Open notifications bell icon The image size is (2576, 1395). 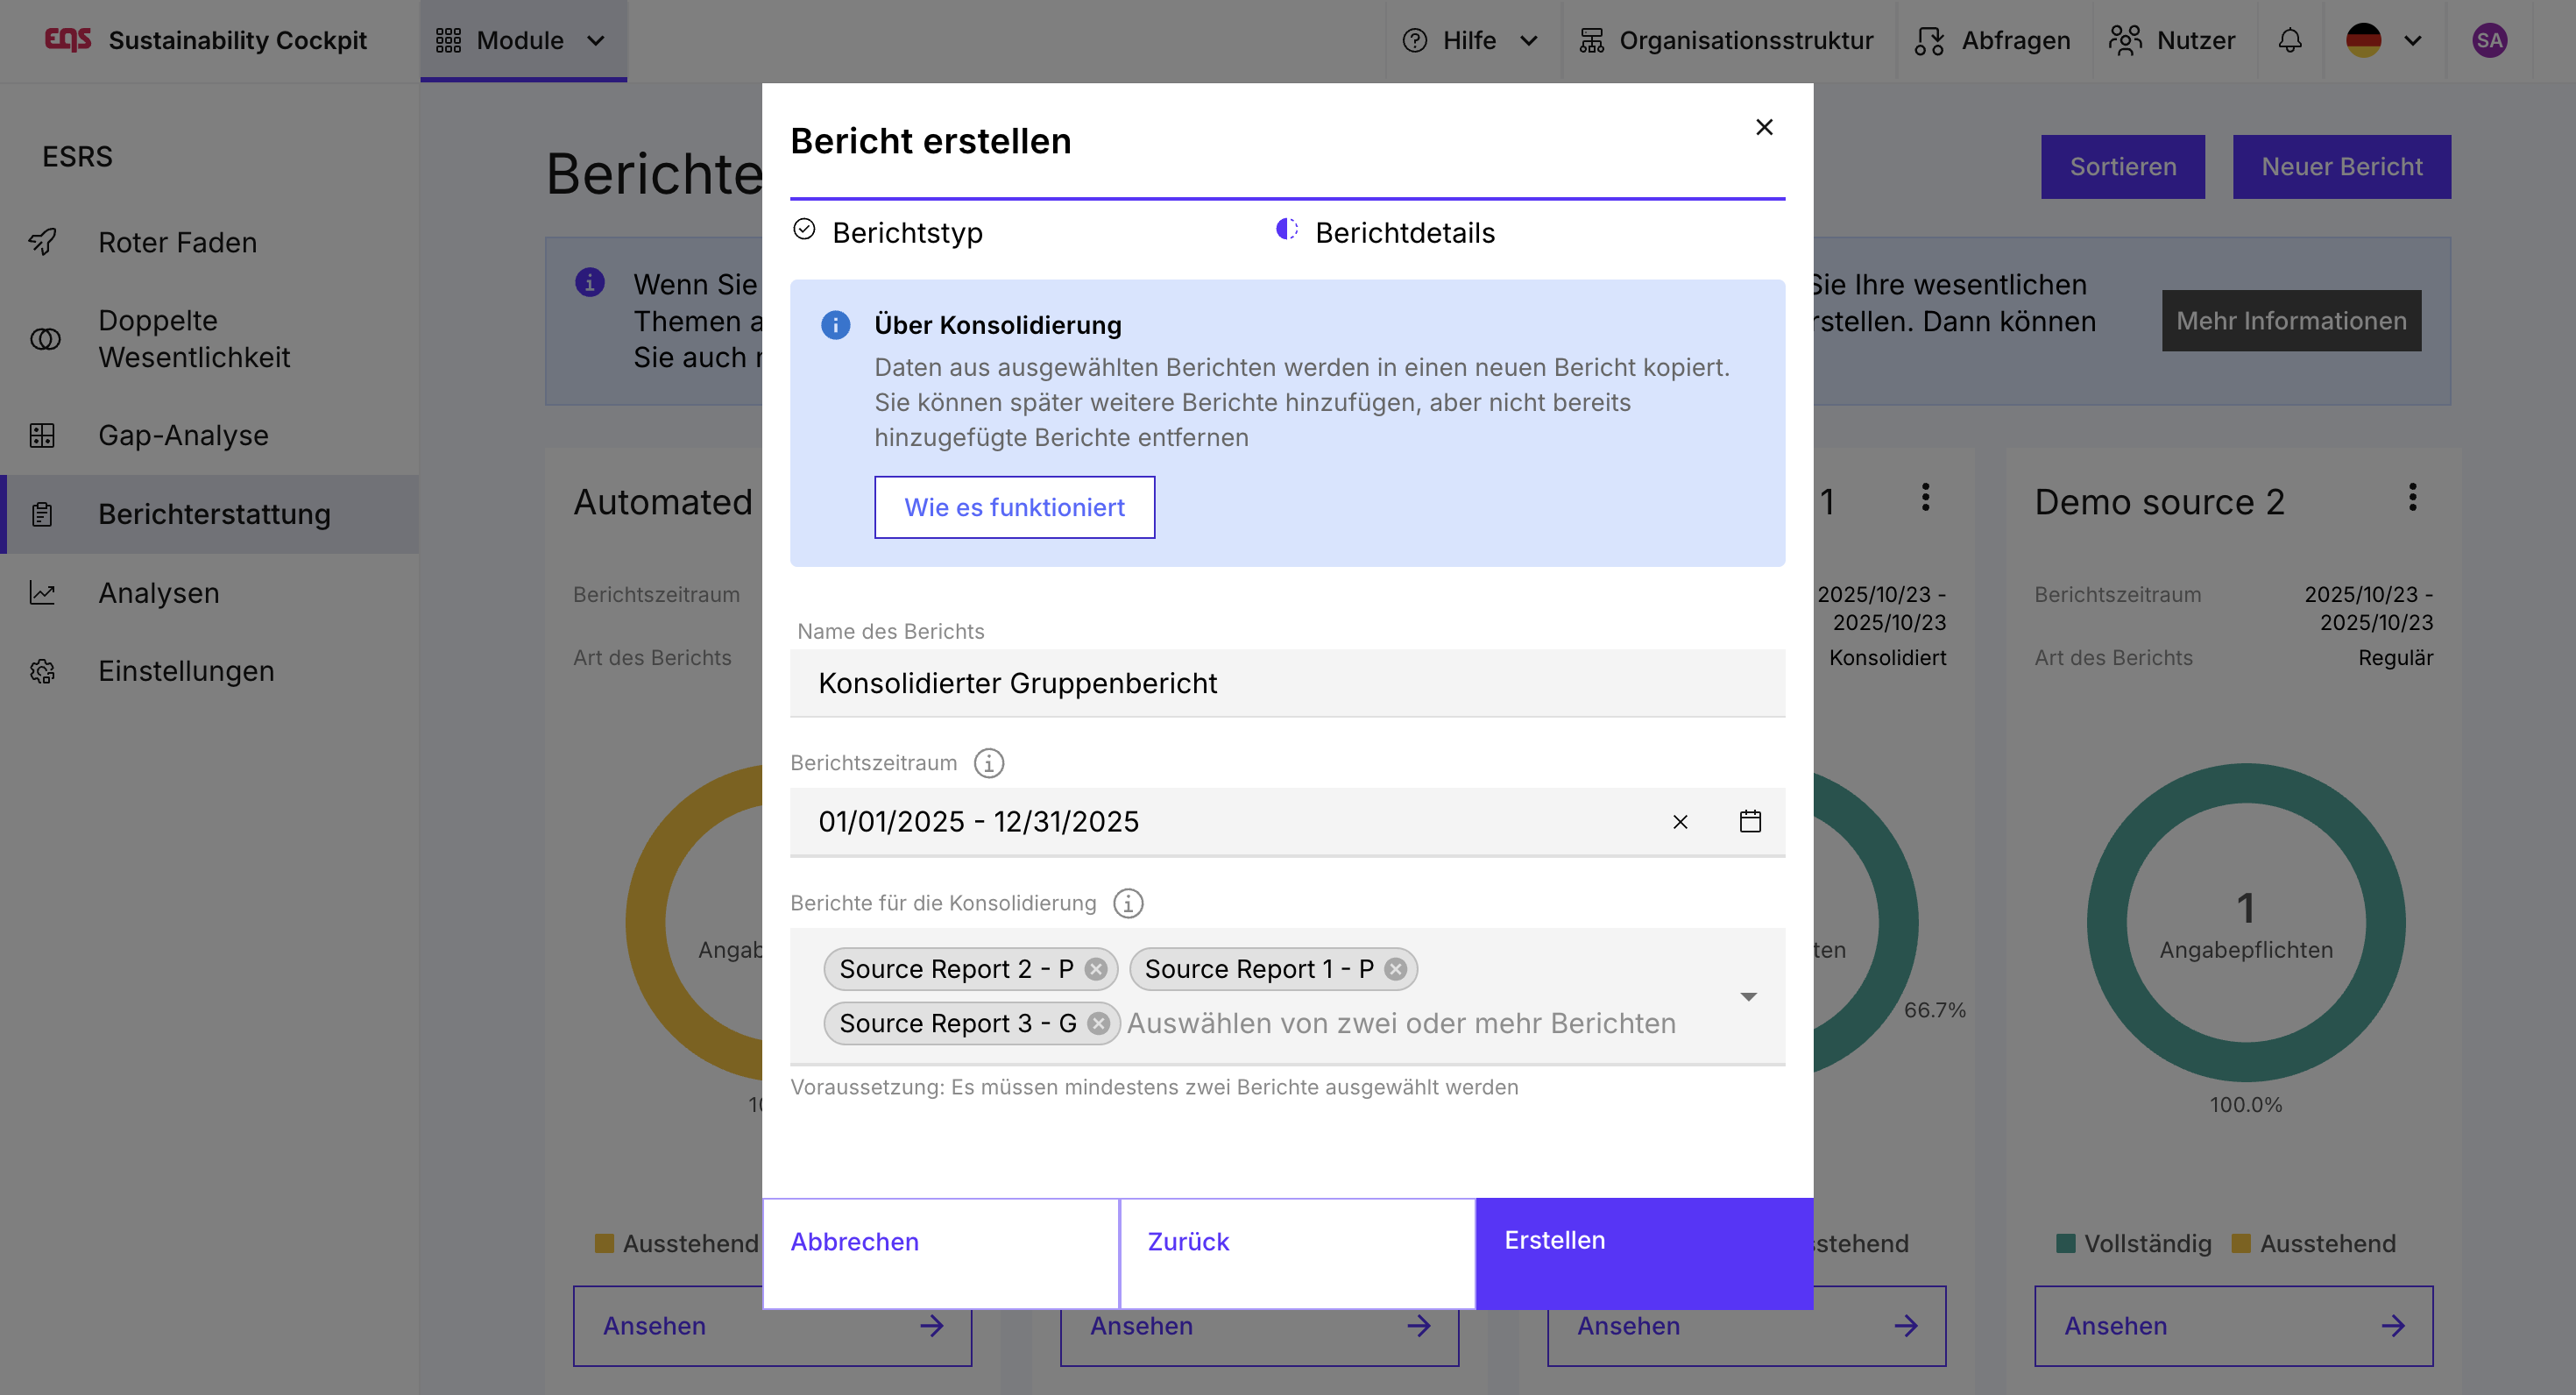(x=2289, y=40)
